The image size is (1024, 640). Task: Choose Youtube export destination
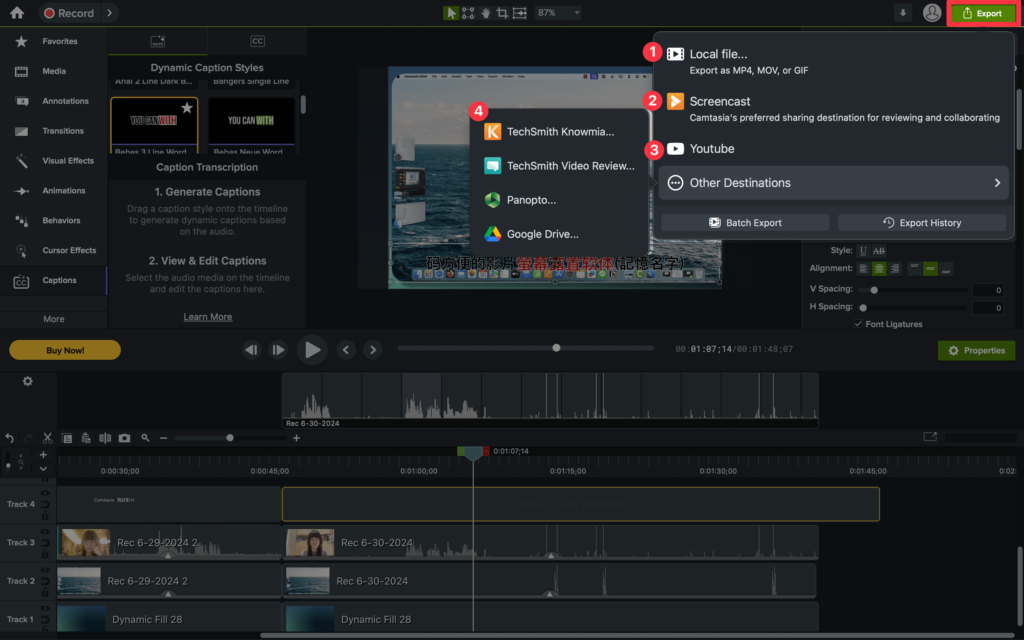[833, 149]
